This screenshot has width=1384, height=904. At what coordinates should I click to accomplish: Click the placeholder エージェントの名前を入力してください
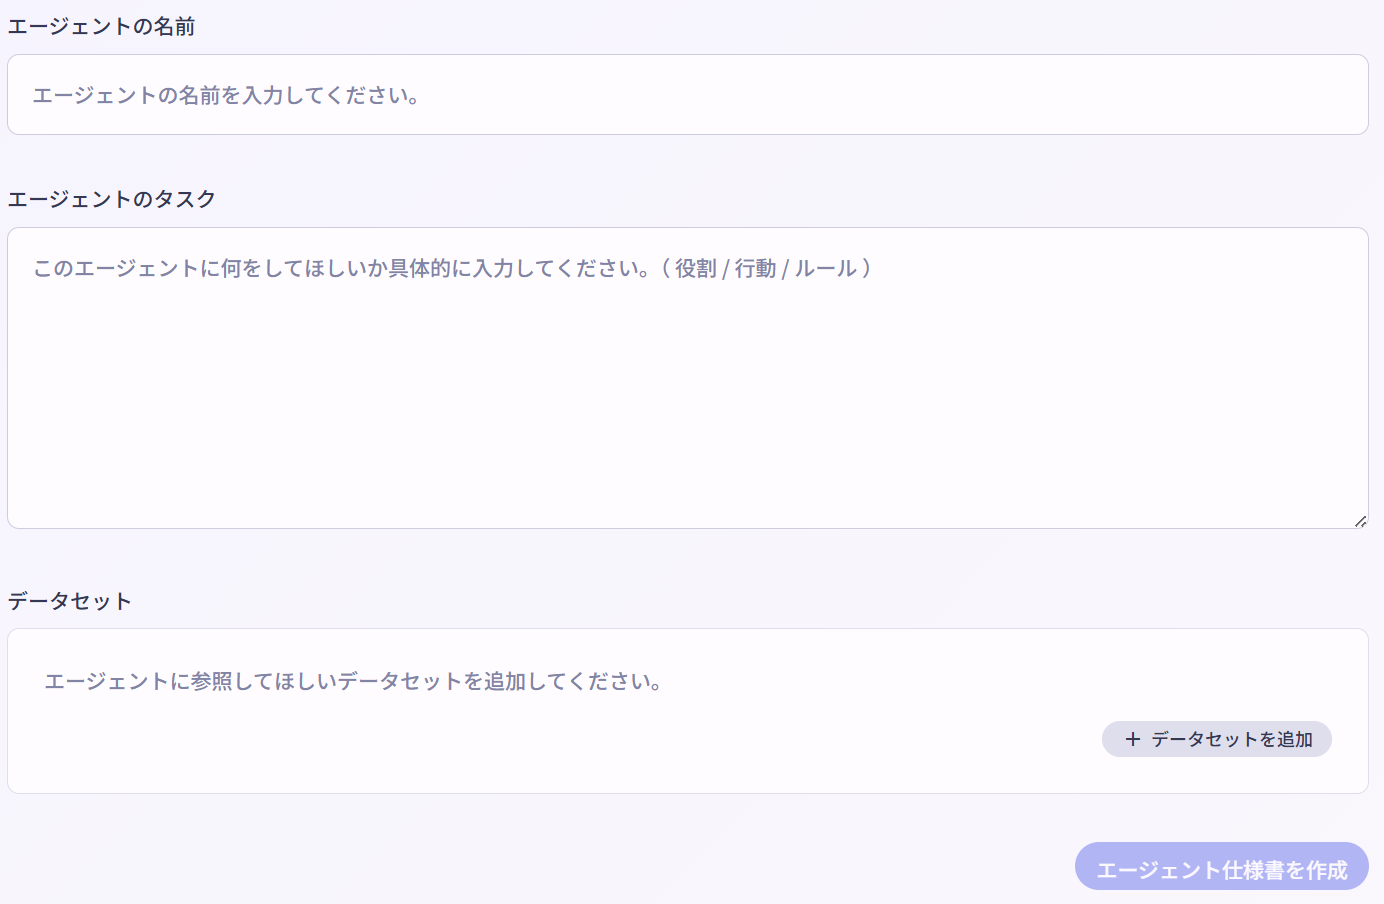coord(225,95)
